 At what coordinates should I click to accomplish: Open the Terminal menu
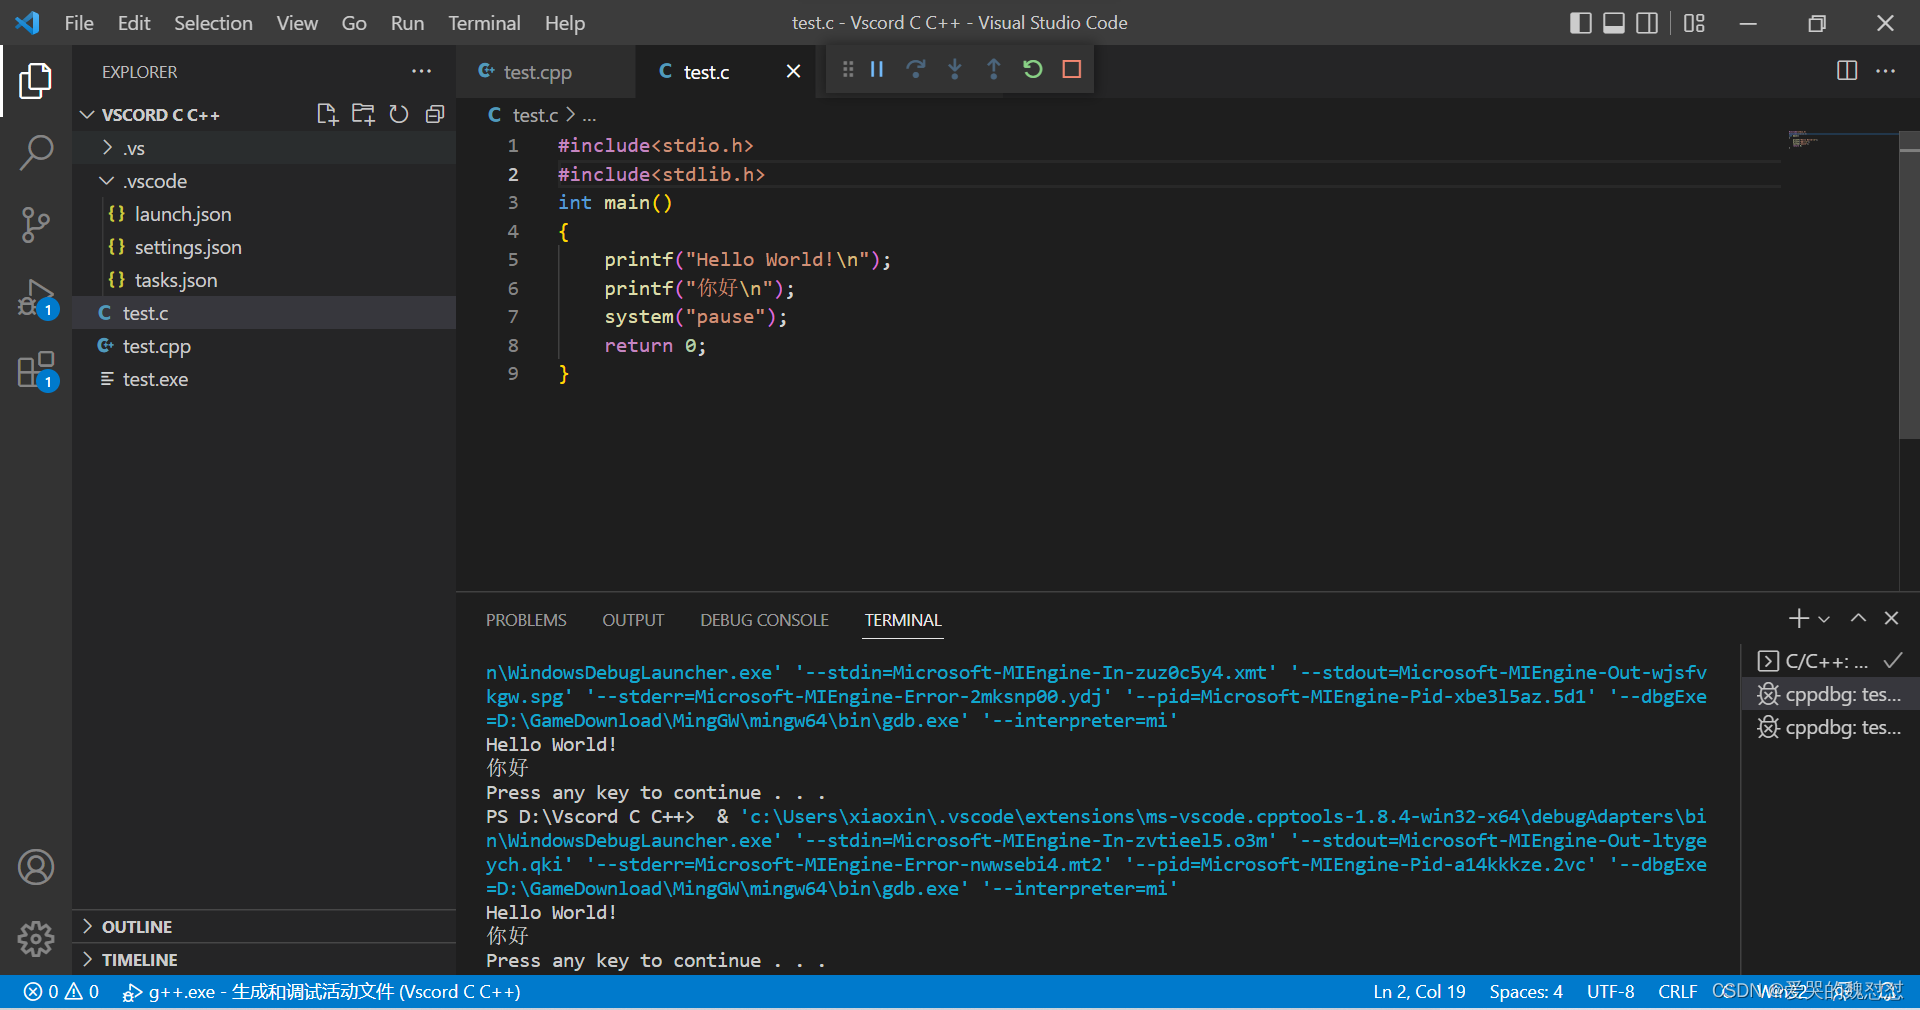(484, 22)
